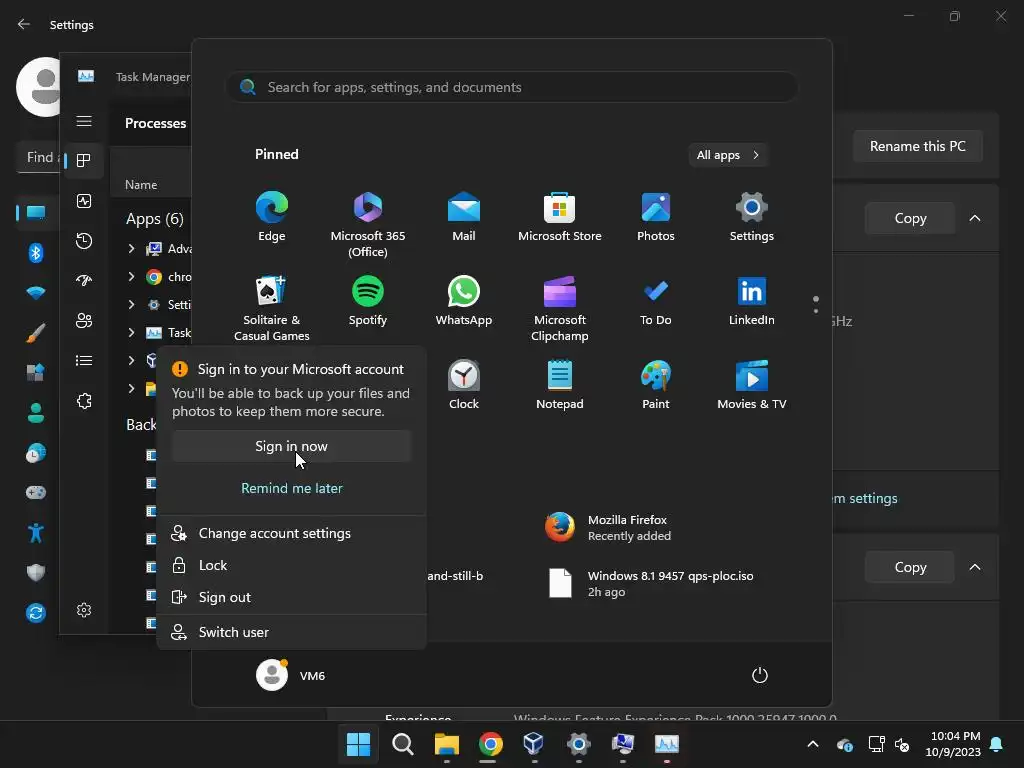Click the Start menu power button
Image resolution: width=1024 pixels, height=768 pixels.
760,675
